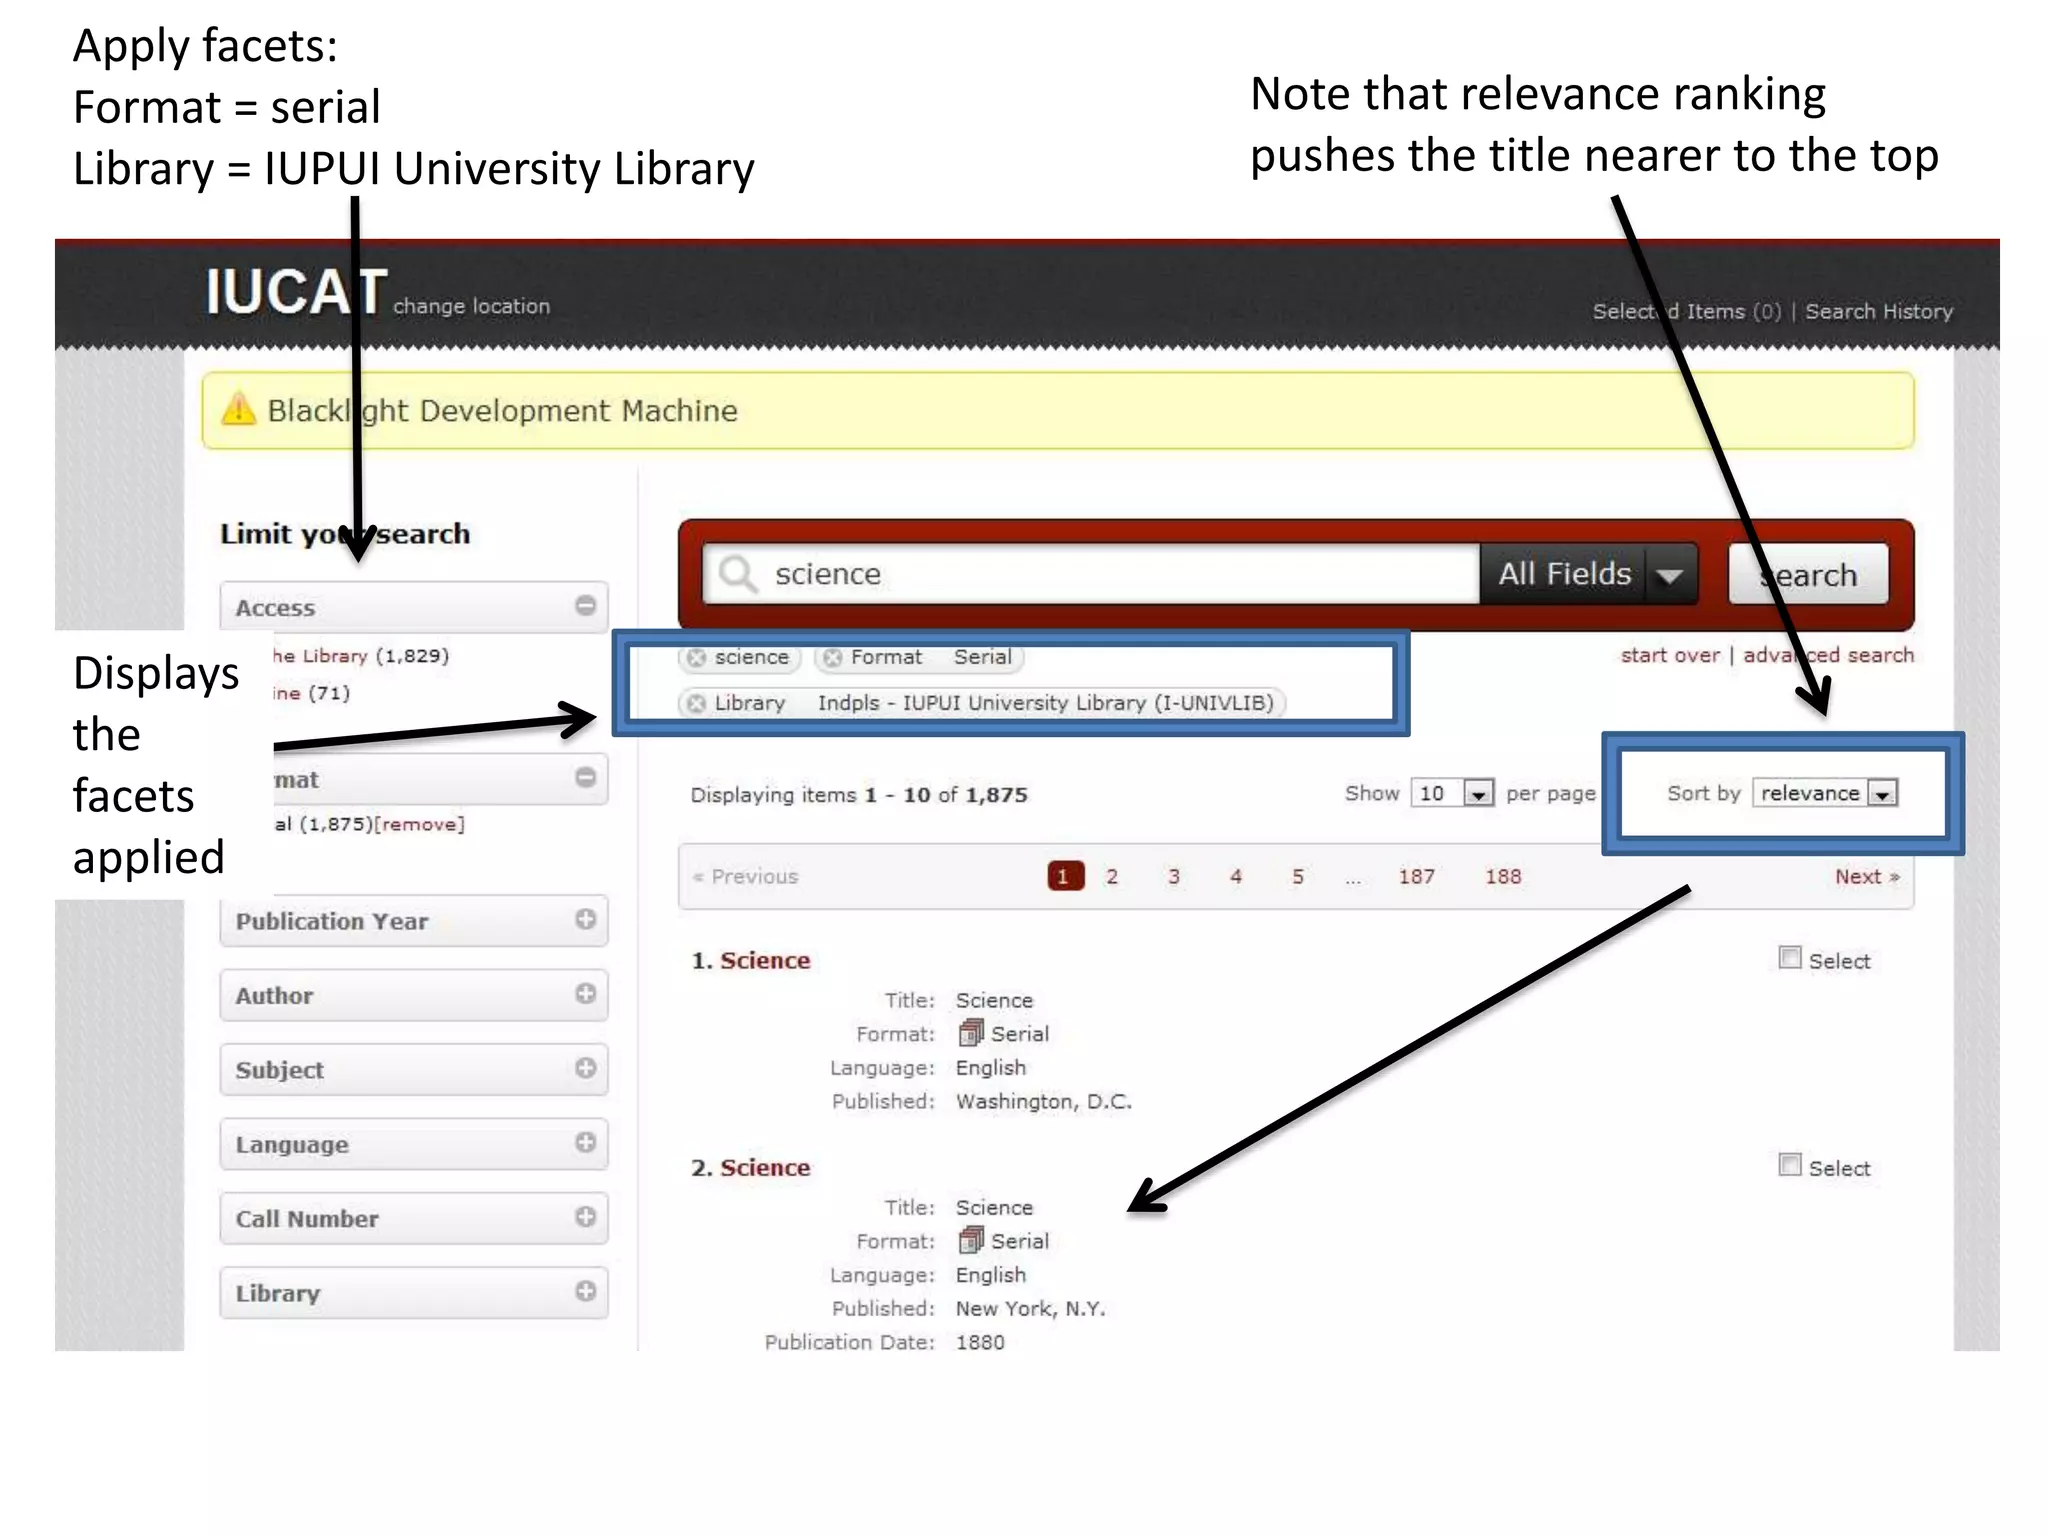Open the All Fields dropdown

point(1589,574)
